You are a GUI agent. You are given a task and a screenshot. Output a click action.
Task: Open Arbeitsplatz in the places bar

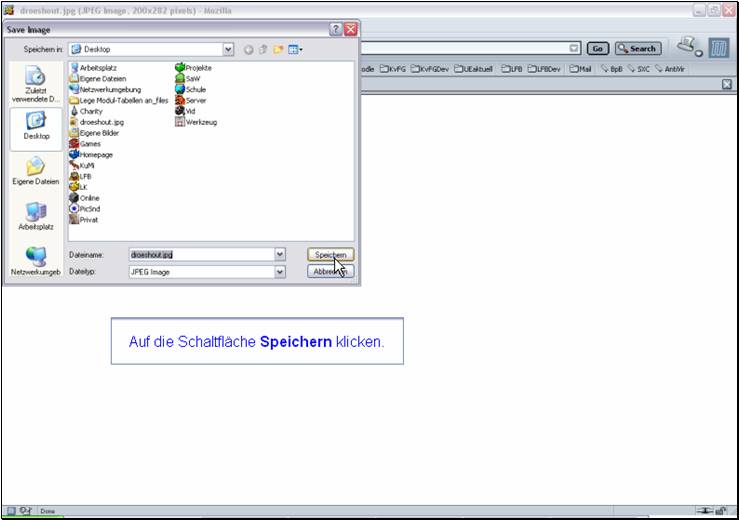pyautogui.click(x=35, y=217)
